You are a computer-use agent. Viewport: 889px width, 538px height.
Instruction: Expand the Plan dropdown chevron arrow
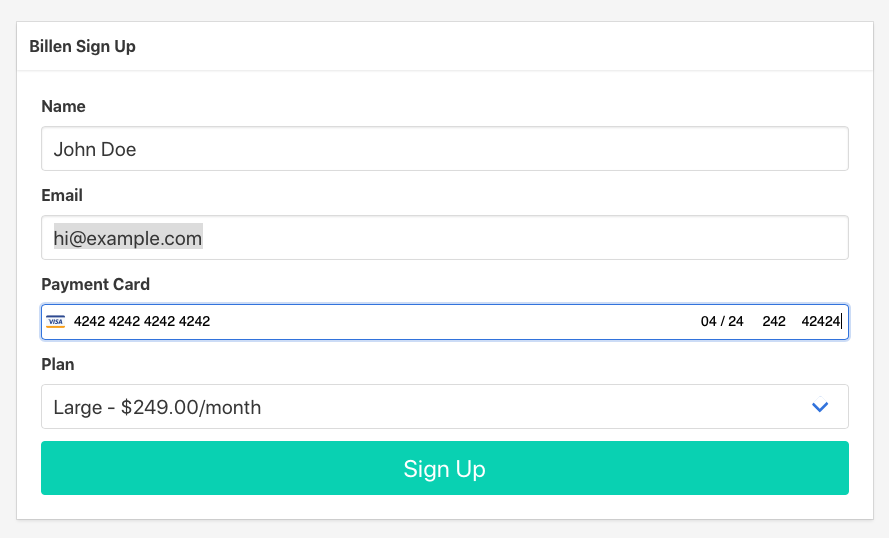[820, 407]
